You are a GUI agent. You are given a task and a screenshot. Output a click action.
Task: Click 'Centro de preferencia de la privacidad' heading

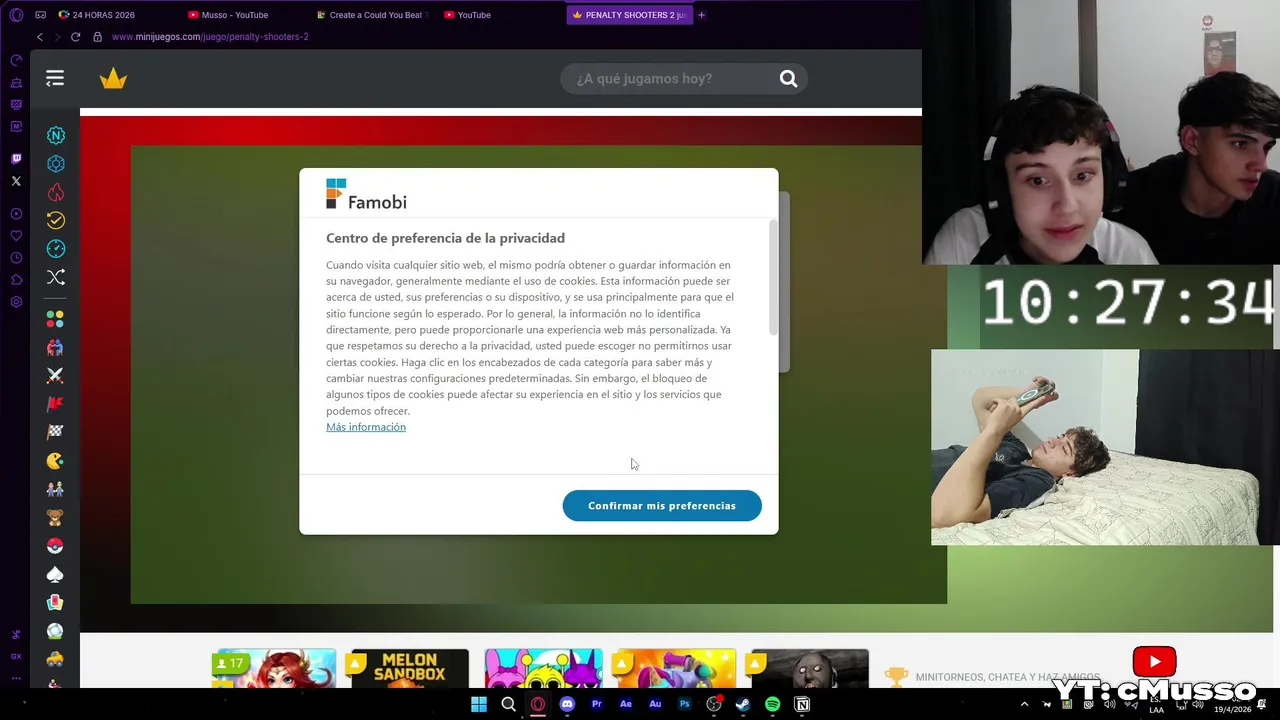[445, 238]
